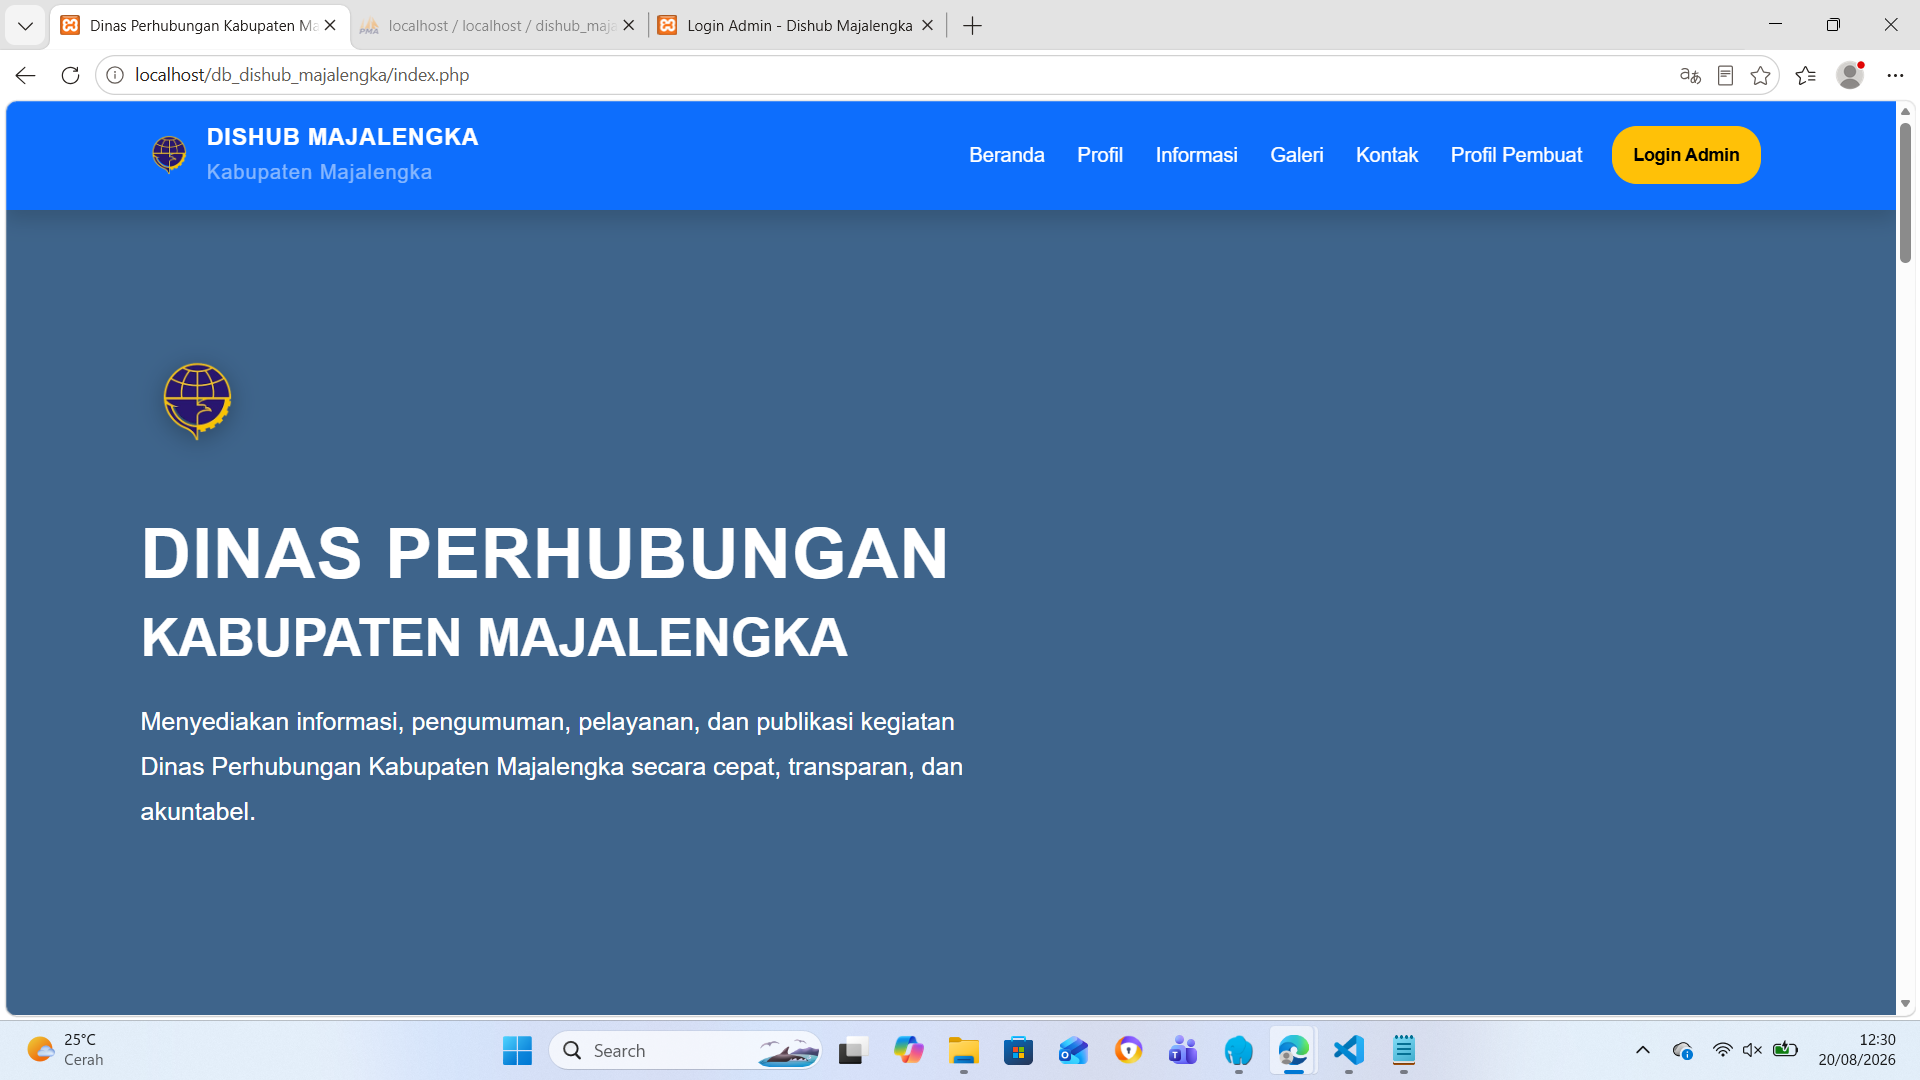The image size is (1920, 1080).
Task: Open the battery status tray icon
Action: tap(1785, 1050)
